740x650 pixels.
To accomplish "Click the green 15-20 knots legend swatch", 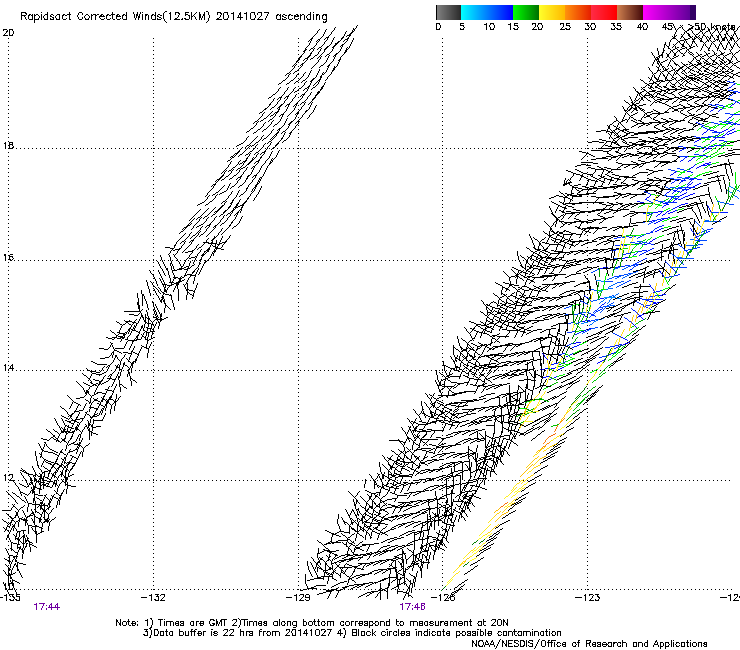I will coord(526,12).
